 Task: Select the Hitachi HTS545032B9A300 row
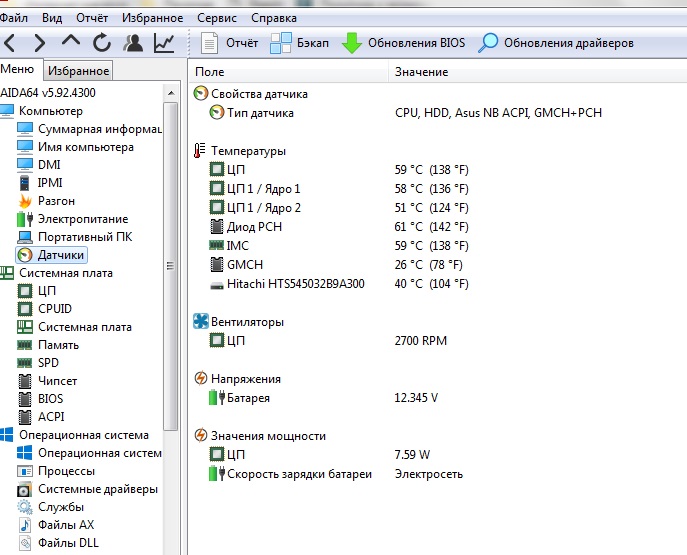point(339,284)
